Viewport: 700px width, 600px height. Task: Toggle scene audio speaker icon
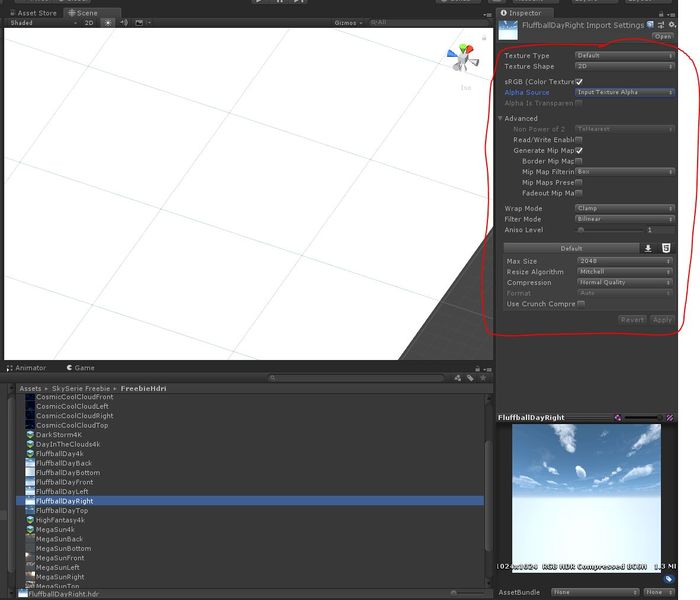pos(124,22)
